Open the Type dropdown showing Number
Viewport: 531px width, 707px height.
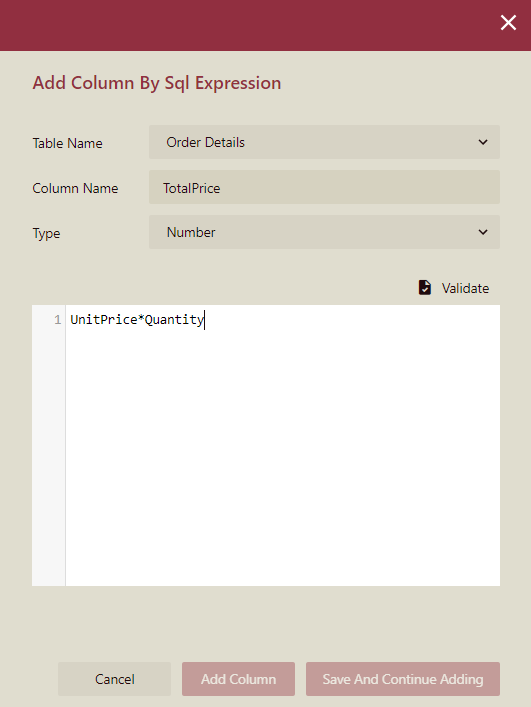tap(324, 232)
